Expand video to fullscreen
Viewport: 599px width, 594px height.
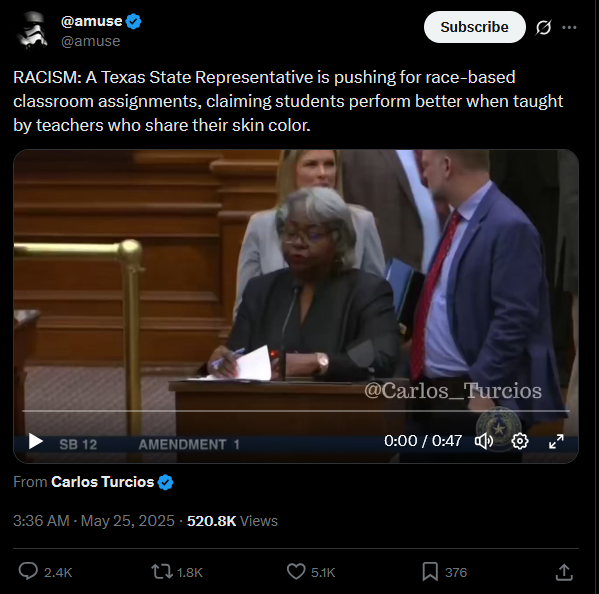coord(556,441)
